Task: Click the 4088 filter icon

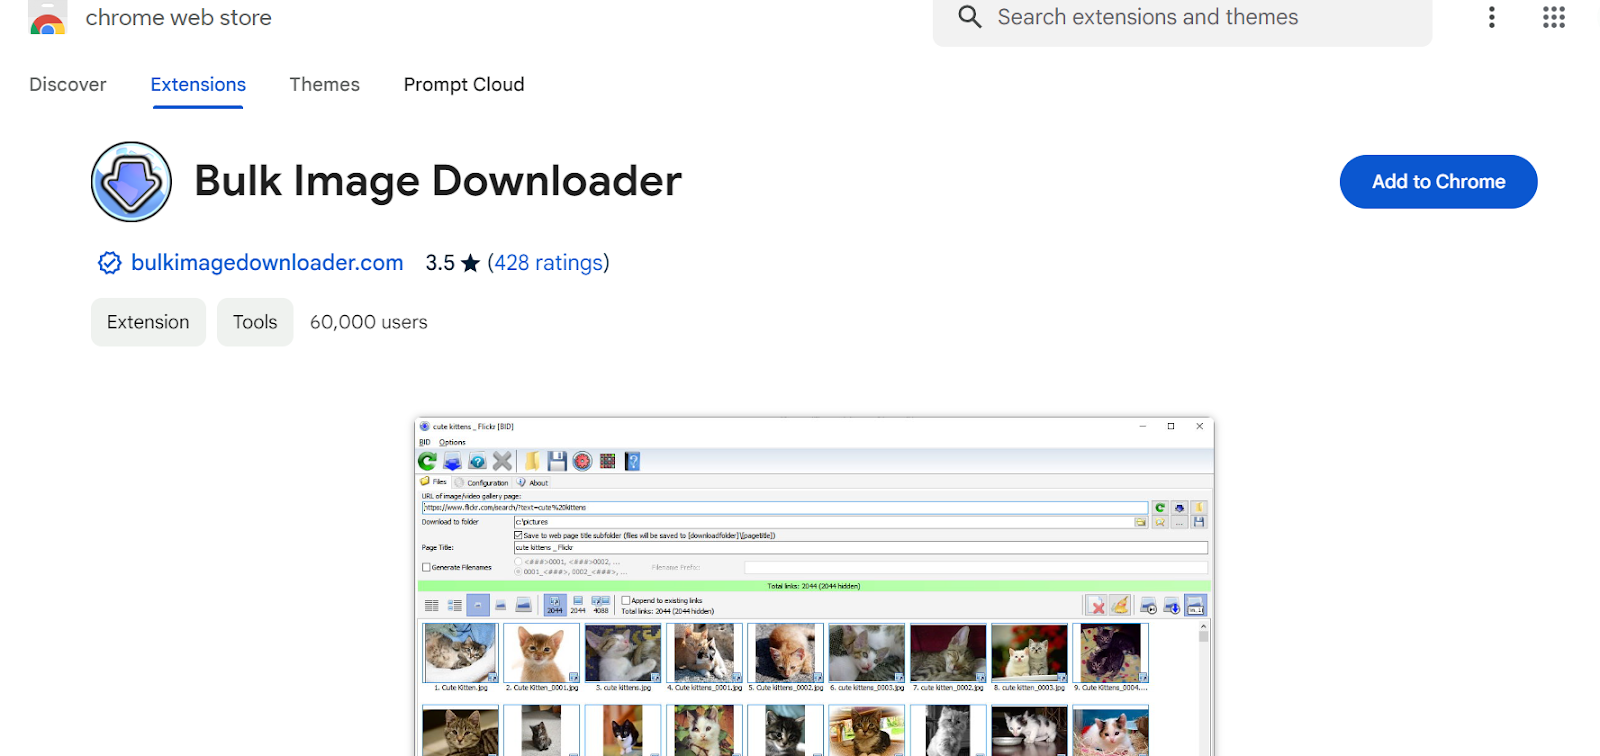Action: coord(601,605)
